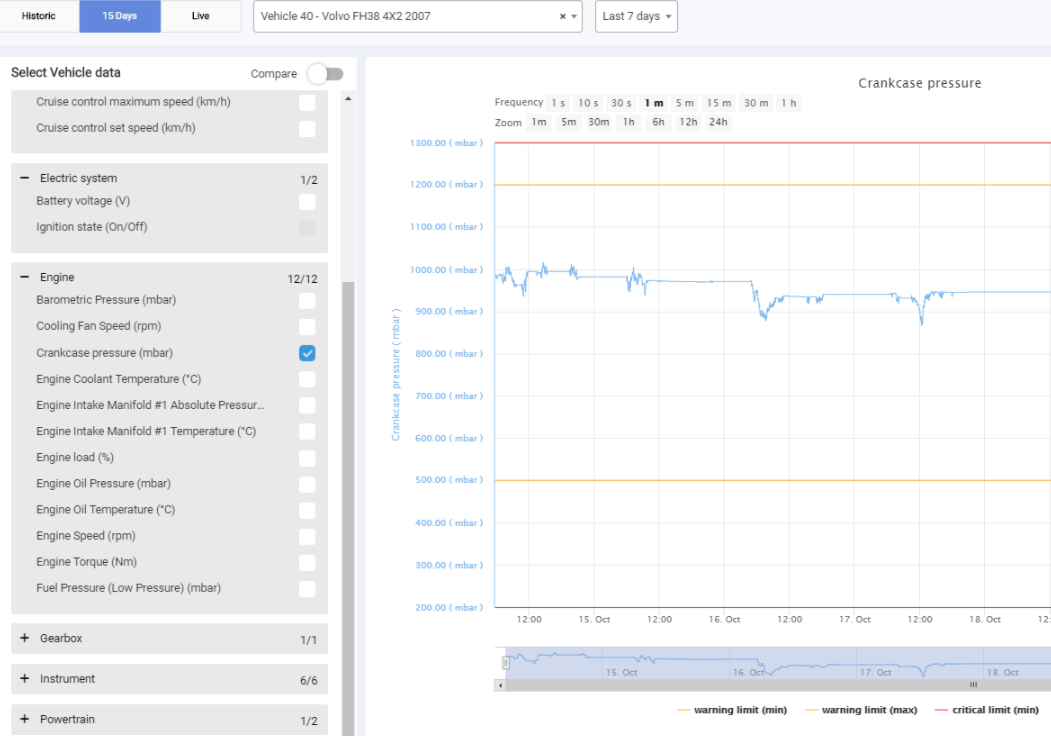
Task: Check the Engine Speed checkbox
Action: click(x=307, y=537)
